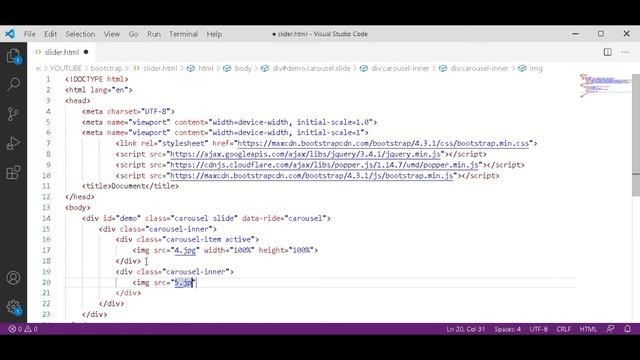Change indentation via Spaces: 4
Viewport: 640px width, 360px height.
pos(507,329)
